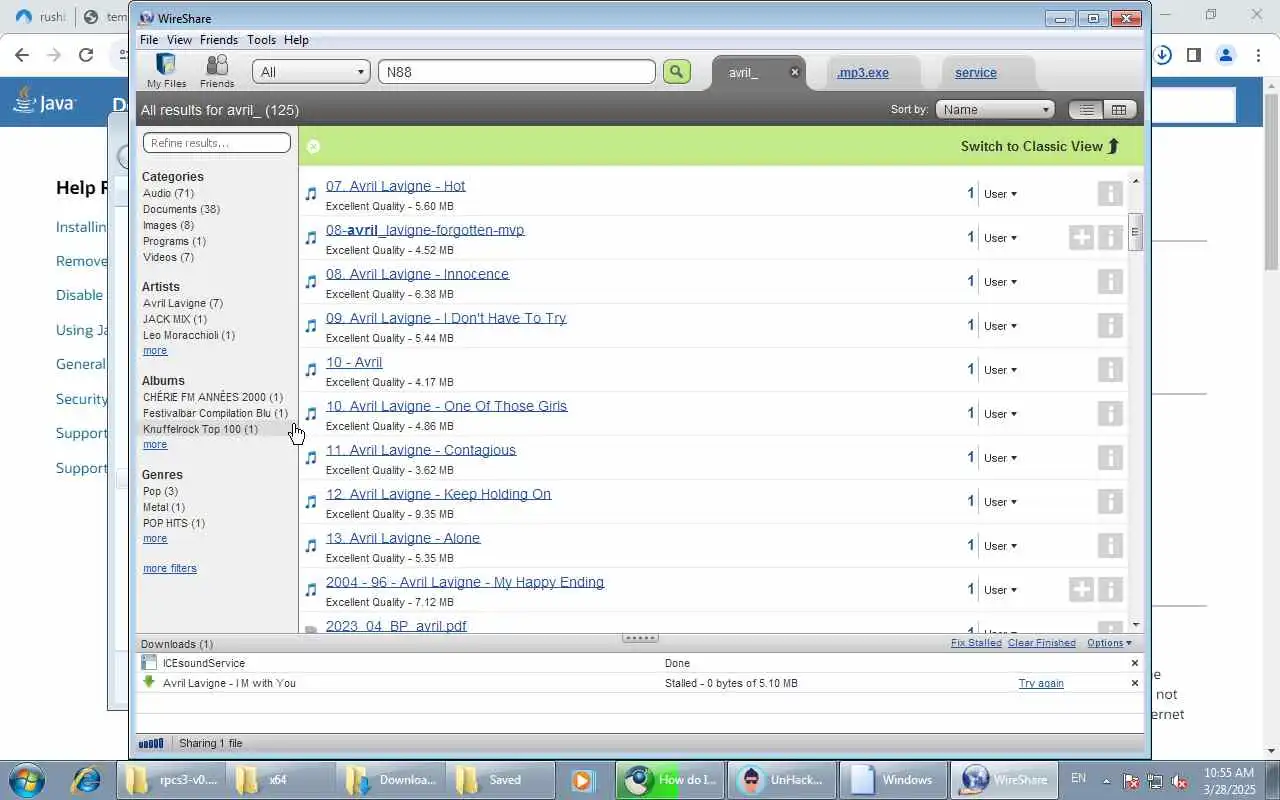Image resolution: width=1280 pixels, height=800 pixels.
Task: Show info for 11. Avril Lavigne - Contagious
Action: click(1110, 458)
